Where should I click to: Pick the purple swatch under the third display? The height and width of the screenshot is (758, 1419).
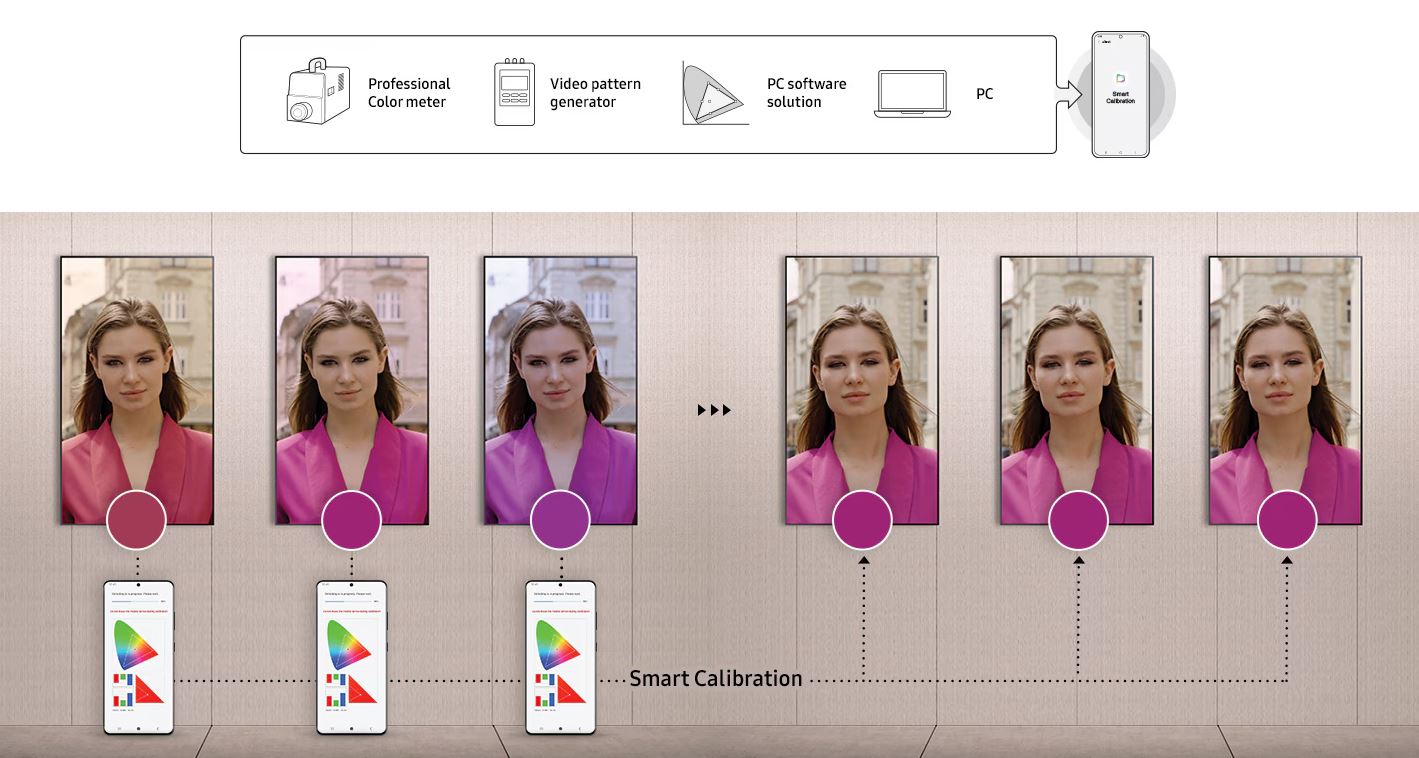click(x=560, y=520)
